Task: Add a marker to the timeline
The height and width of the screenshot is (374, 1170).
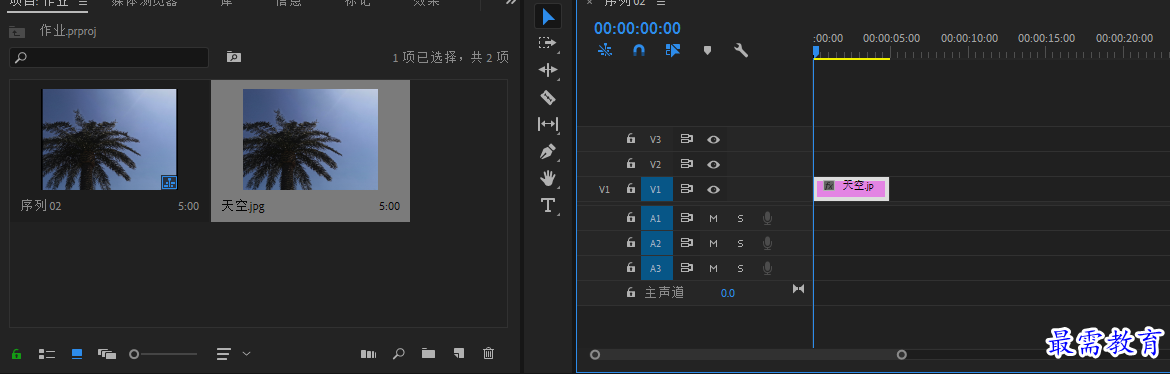Action: point(707,50)
